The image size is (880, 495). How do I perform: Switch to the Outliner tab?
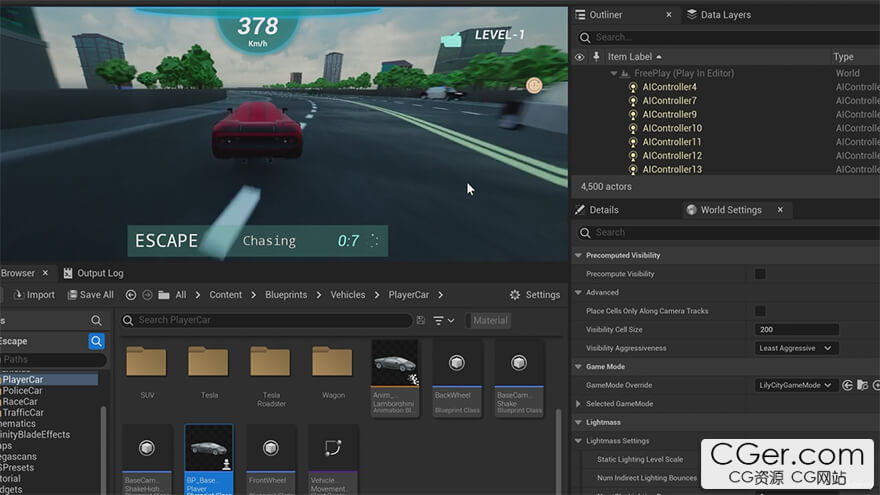605,15
